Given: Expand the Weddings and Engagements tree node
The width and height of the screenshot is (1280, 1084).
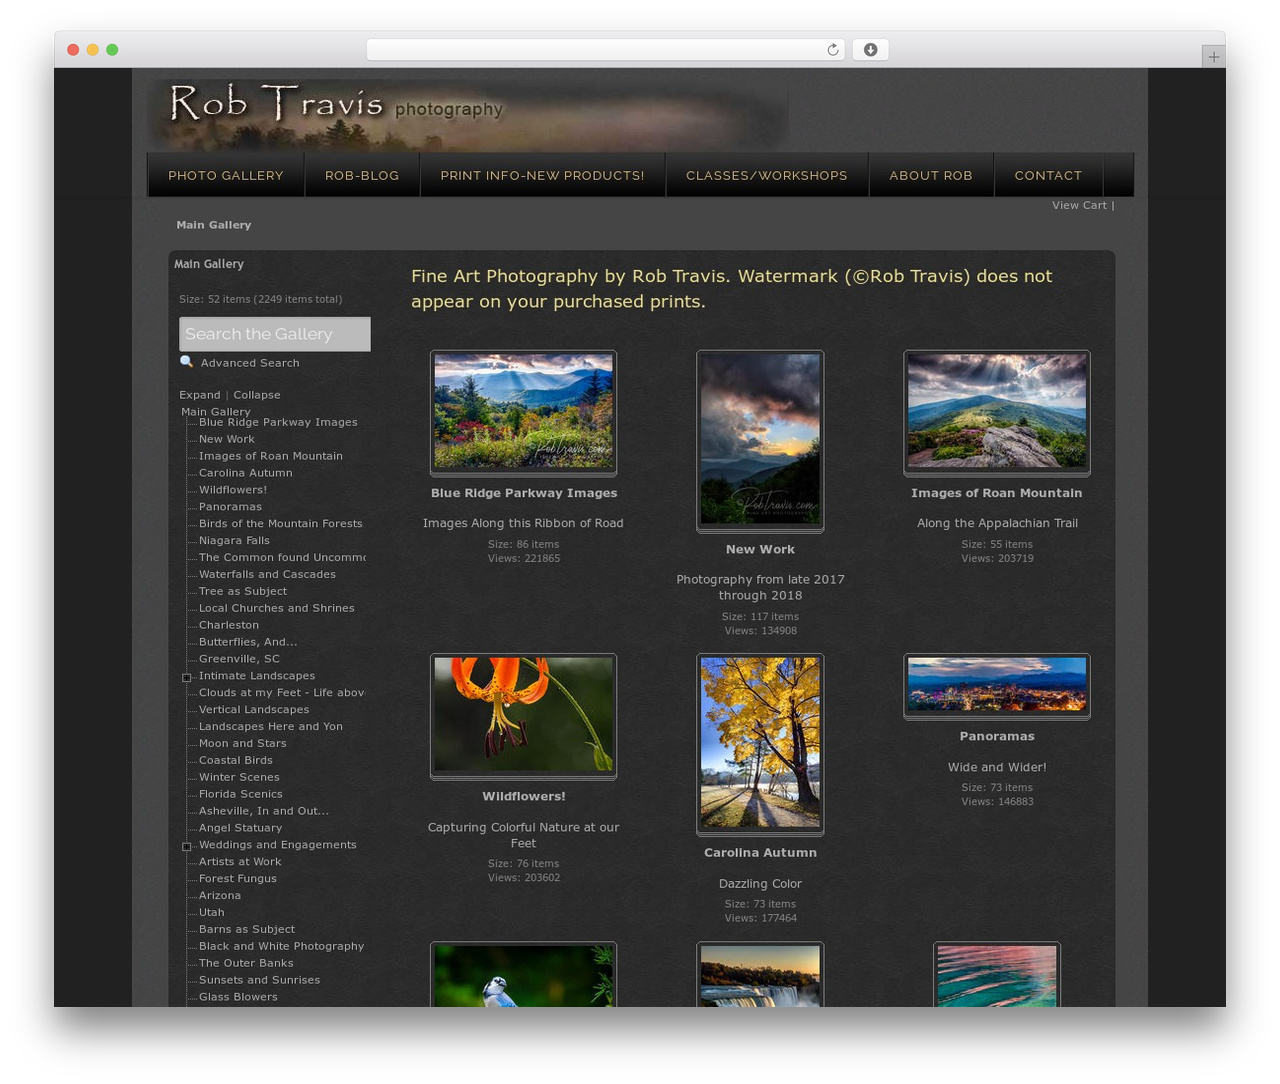Looking at the screenshot, I should [x=187, y=847].
